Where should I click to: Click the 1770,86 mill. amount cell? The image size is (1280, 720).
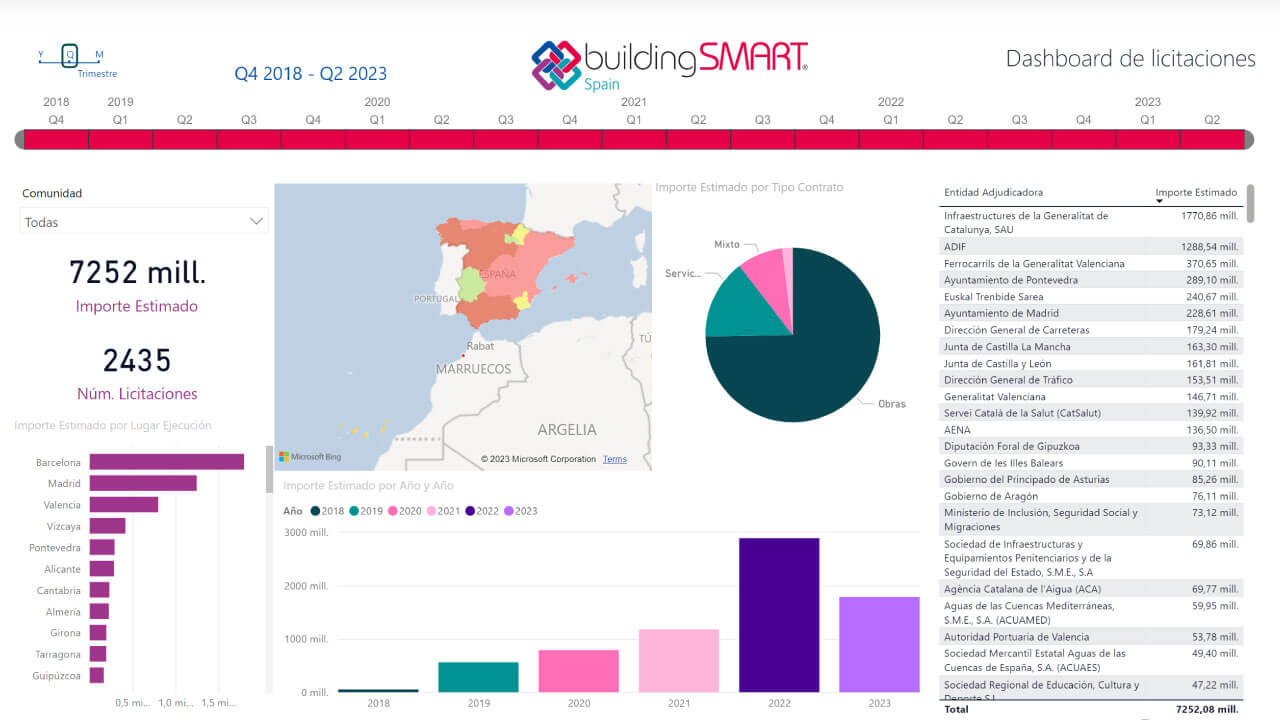(1209, 216)
